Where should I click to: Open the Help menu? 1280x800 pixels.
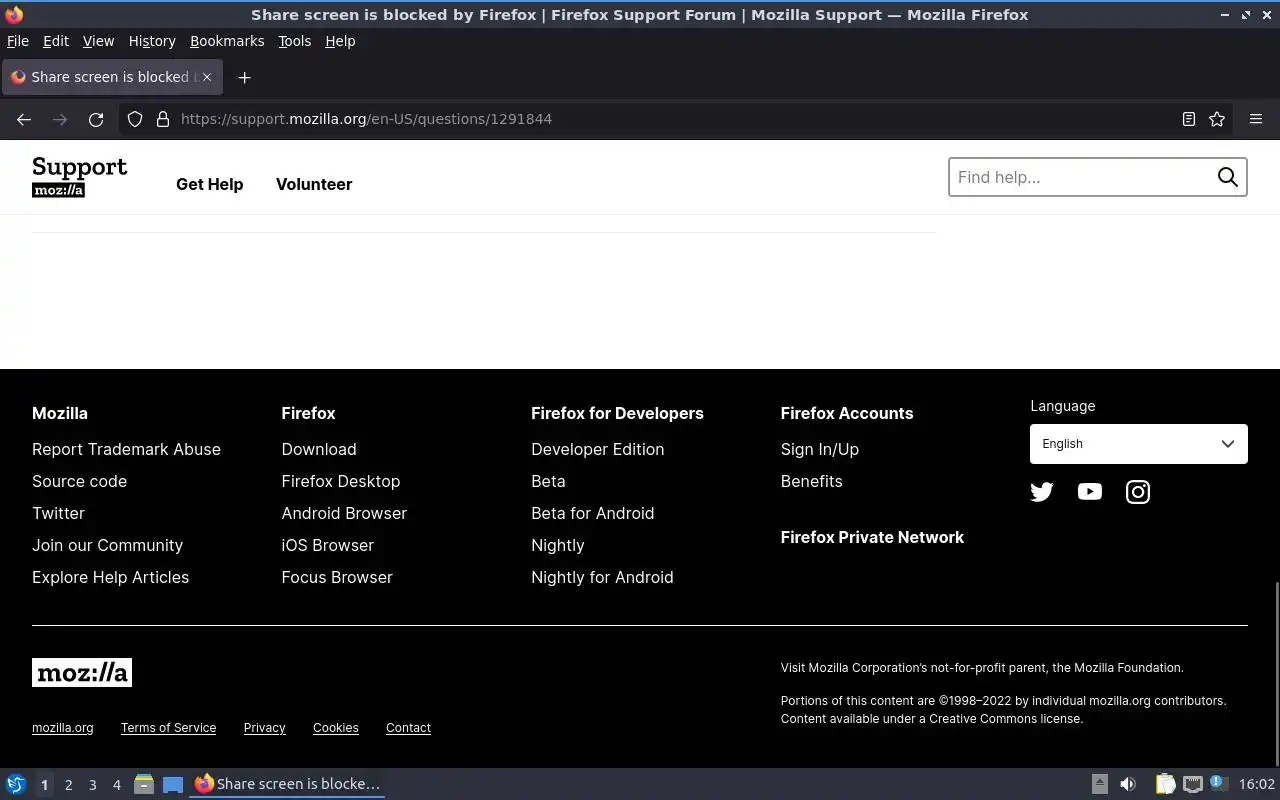point(340,41)
